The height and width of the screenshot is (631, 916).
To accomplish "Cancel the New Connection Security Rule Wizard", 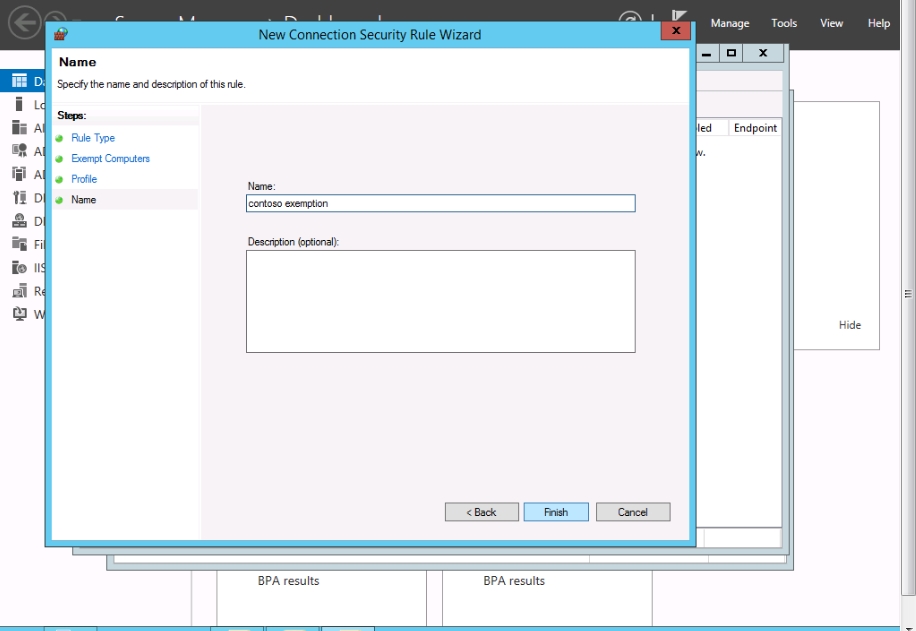I will tap(633, 512).
